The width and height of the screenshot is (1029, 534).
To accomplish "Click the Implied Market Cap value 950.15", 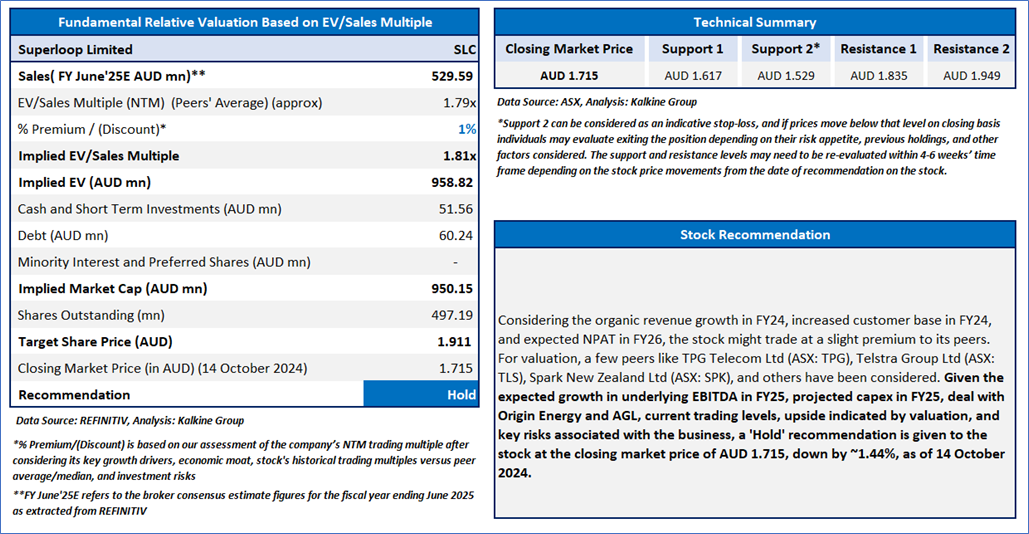I will tap(452, 289).
